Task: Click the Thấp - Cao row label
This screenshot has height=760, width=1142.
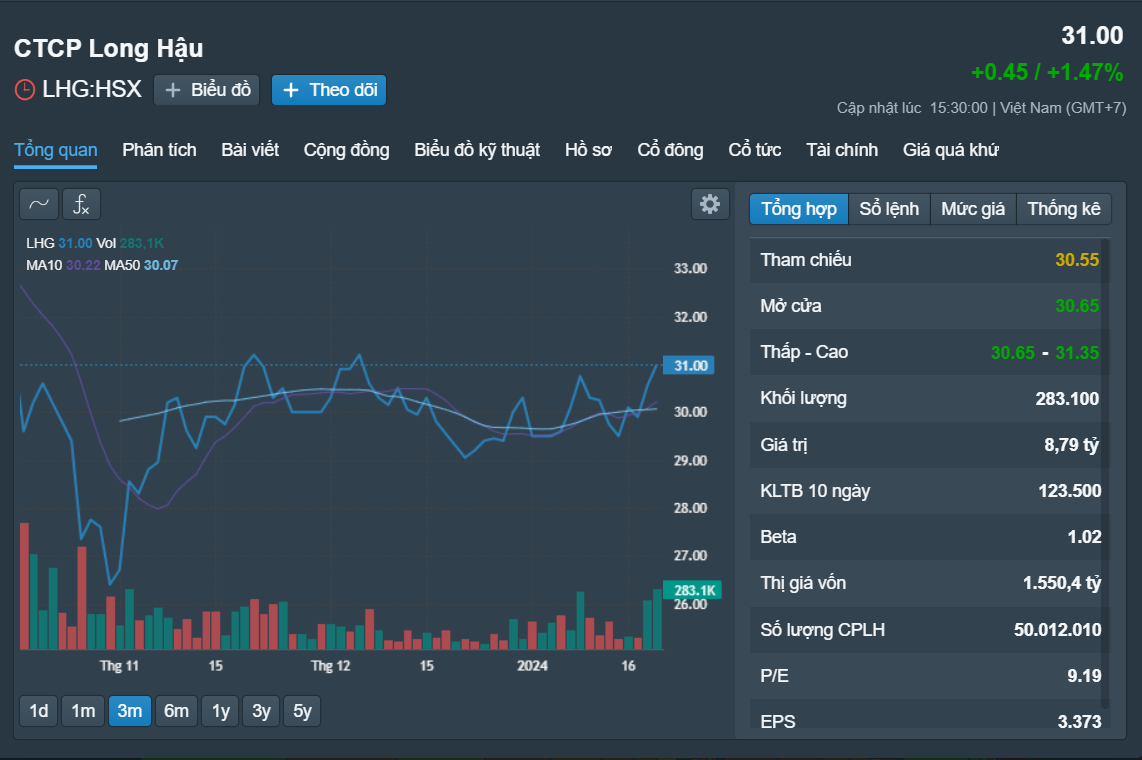Action: point(804,352)
